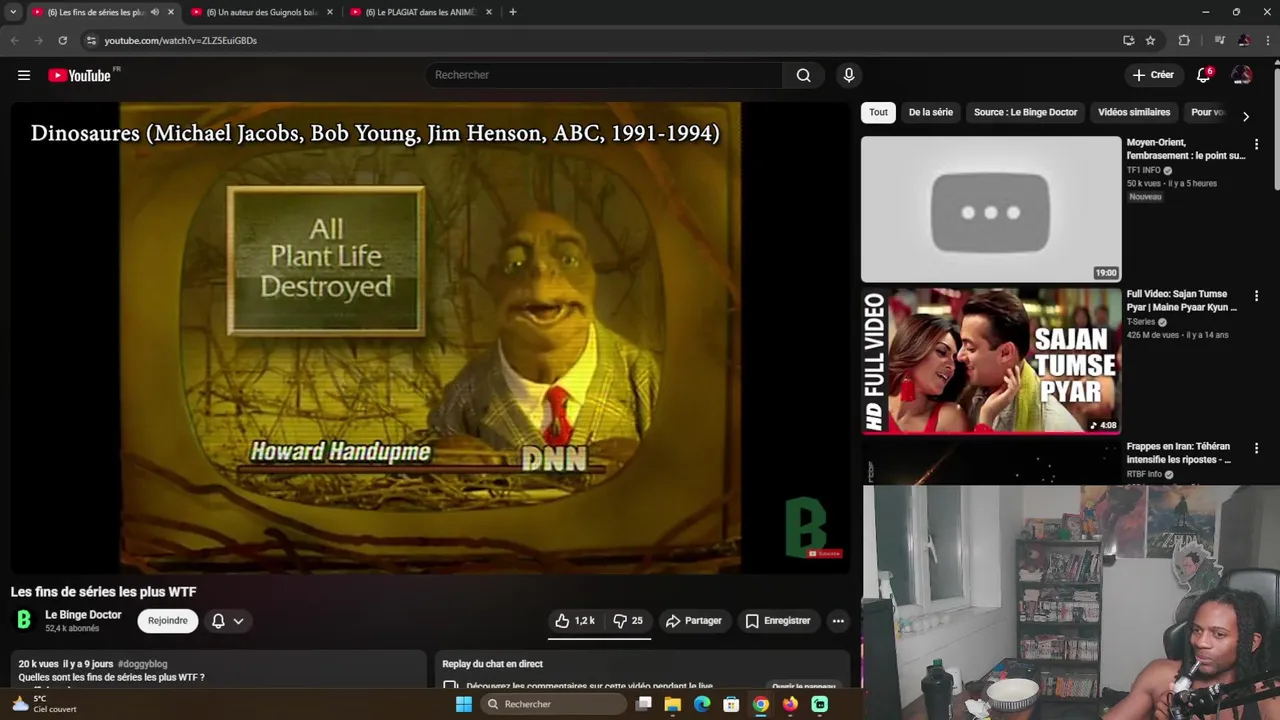Open Full Video: Sajan Tumse Pyar title
The height and width of the screenshot is (720, 1280).
pyautogui.click(x=1182, y=301)
